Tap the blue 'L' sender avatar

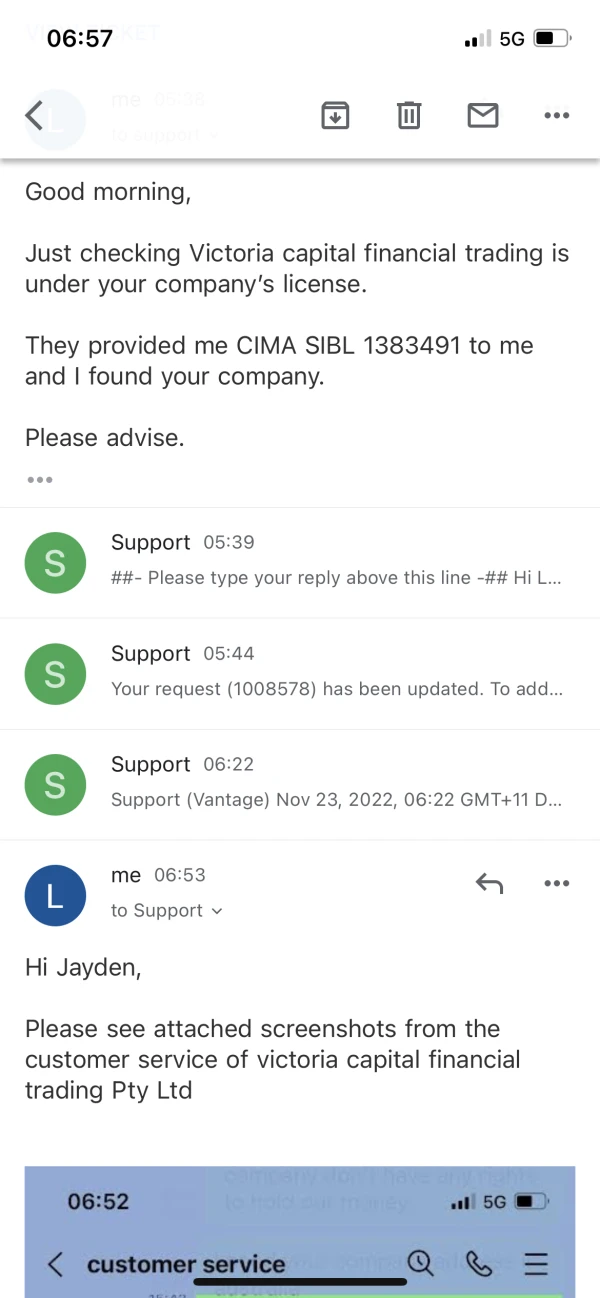(55, 895)
